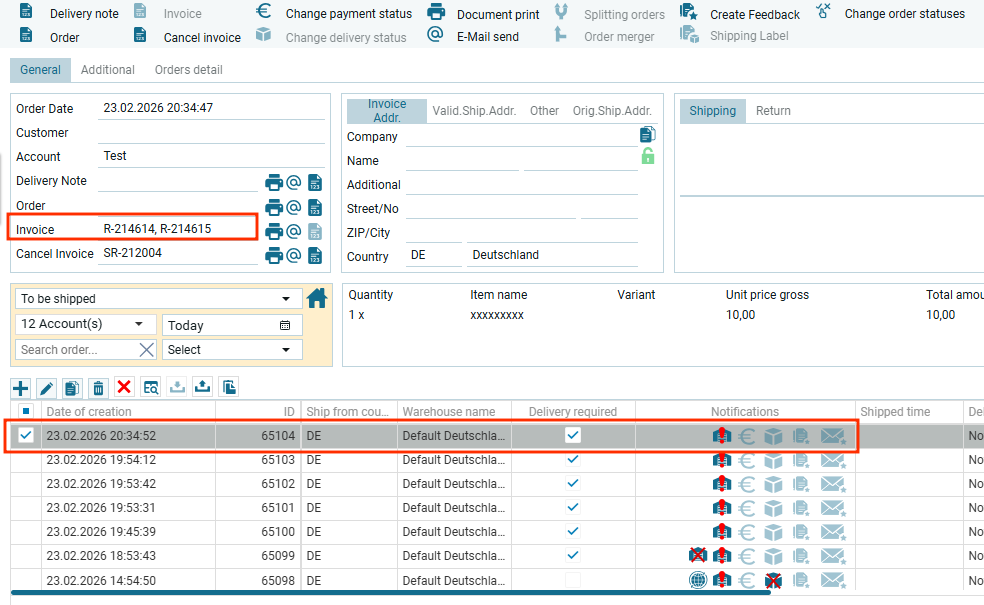
Task: Click the red X icon in the order toolbar
Action: pos(124,388)
